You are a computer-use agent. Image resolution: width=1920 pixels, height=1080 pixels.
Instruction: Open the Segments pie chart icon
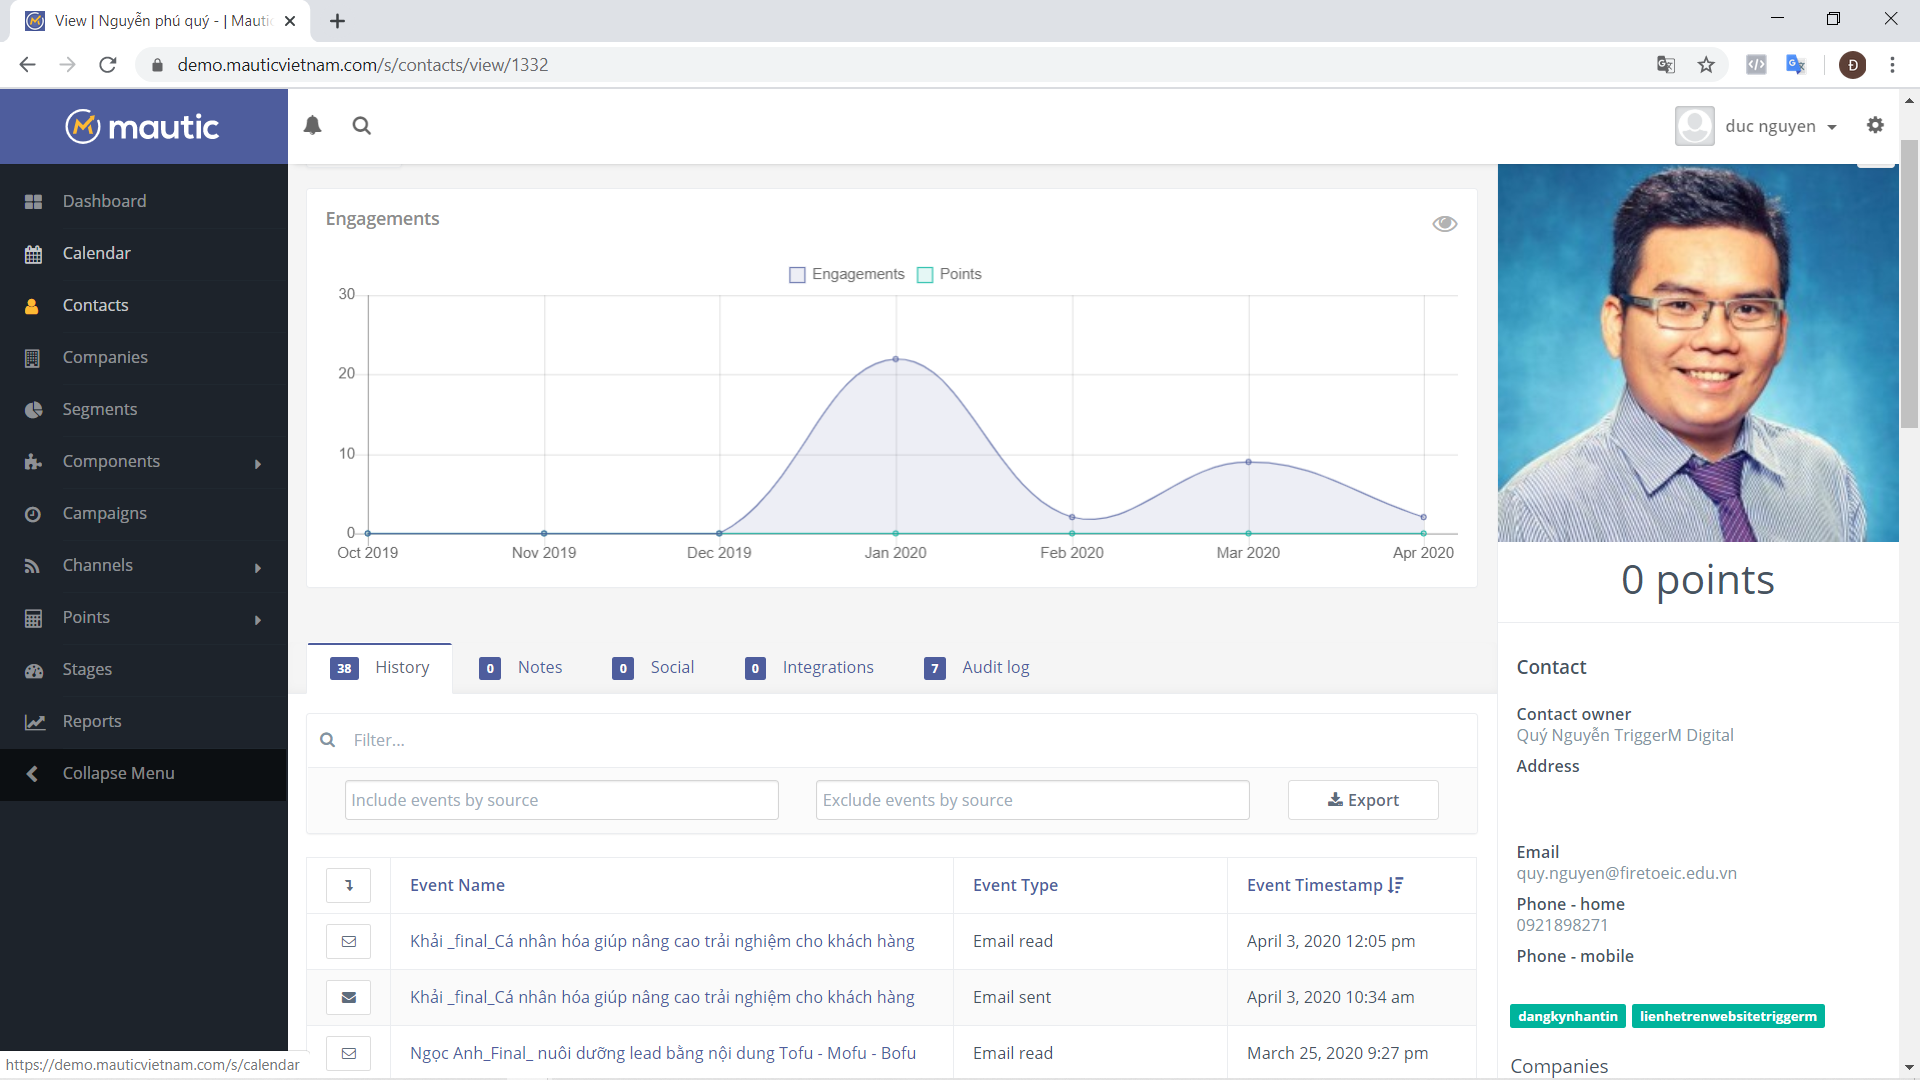tap(33, 409)
